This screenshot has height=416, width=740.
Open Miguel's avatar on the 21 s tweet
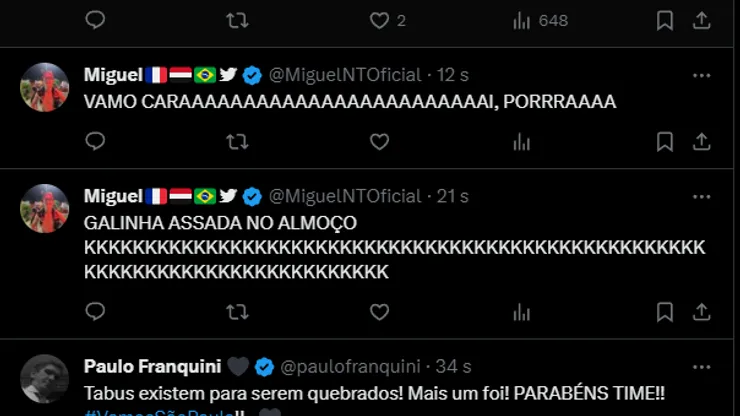pyautogui.click(x=44, y=208)
